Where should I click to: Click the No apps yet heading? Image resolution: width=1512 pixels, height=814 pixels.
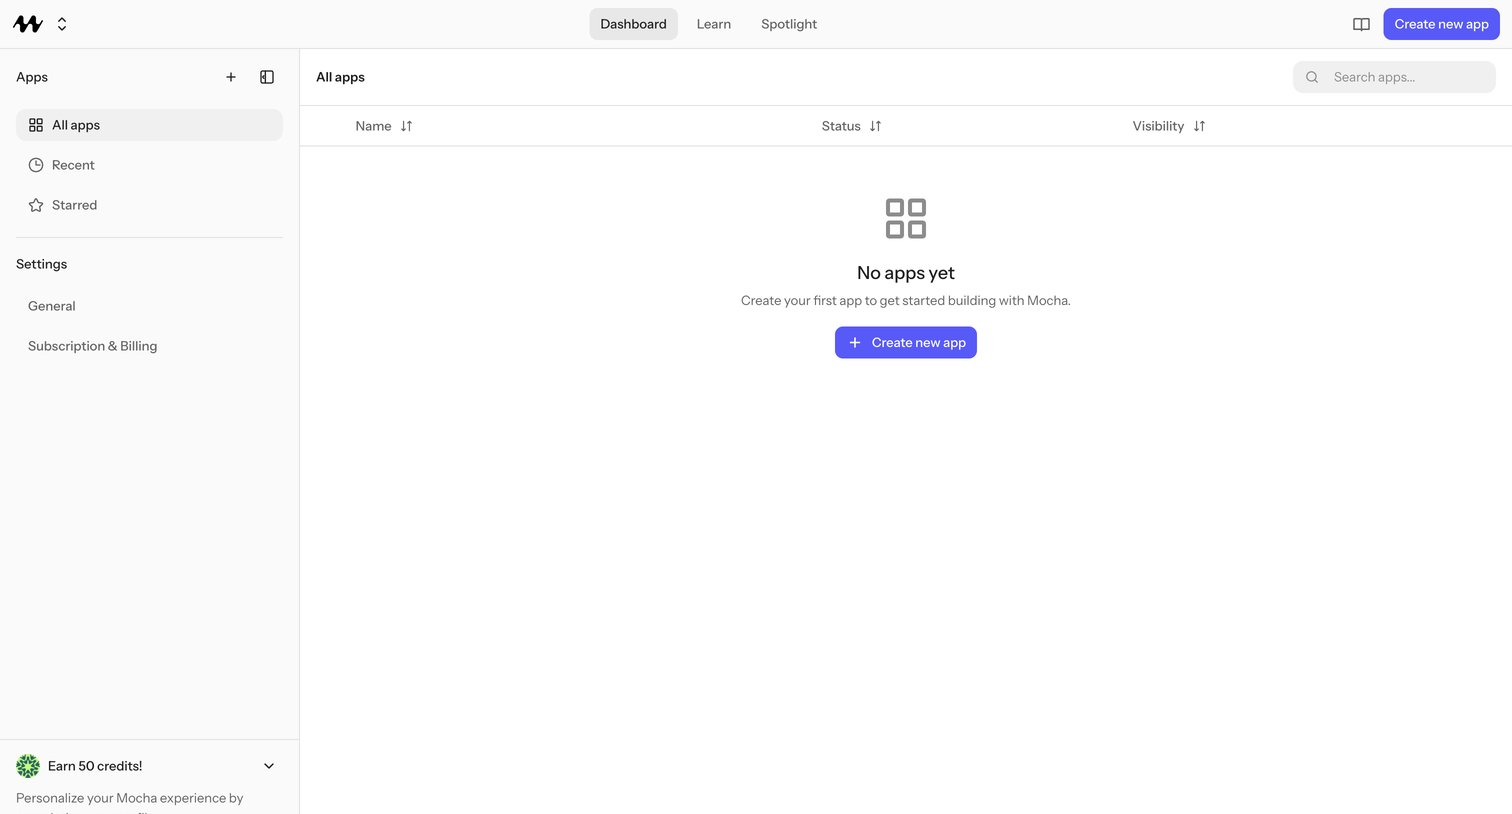point(906,273)
